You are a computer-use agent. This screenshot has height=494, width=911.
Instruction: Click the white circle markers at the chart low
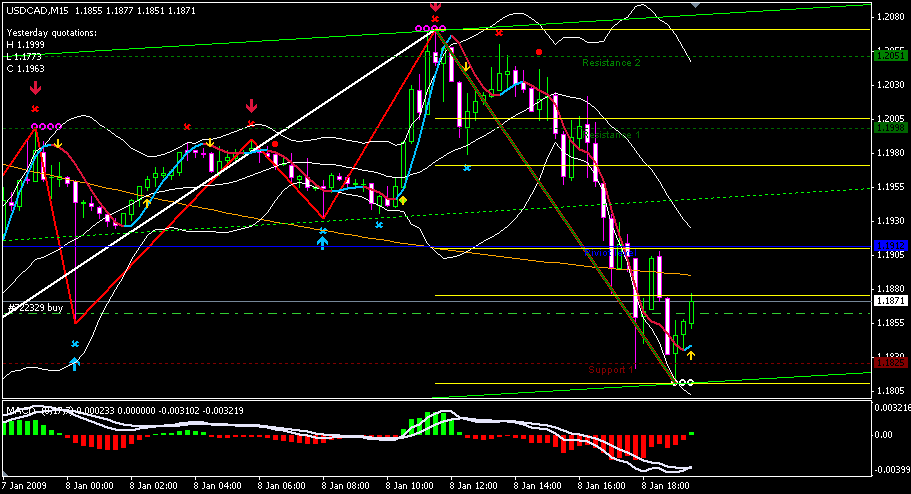coord(684,382)
